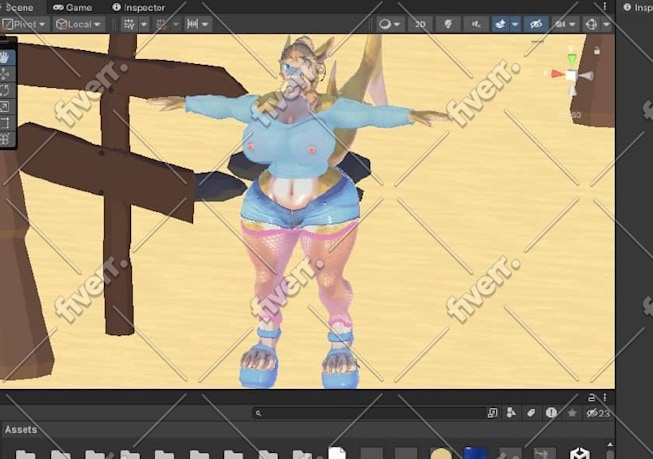The height and width of the screenshot is (459, 653).
Task: Select the Hand (View) tool
Action: tap(6, 57)
